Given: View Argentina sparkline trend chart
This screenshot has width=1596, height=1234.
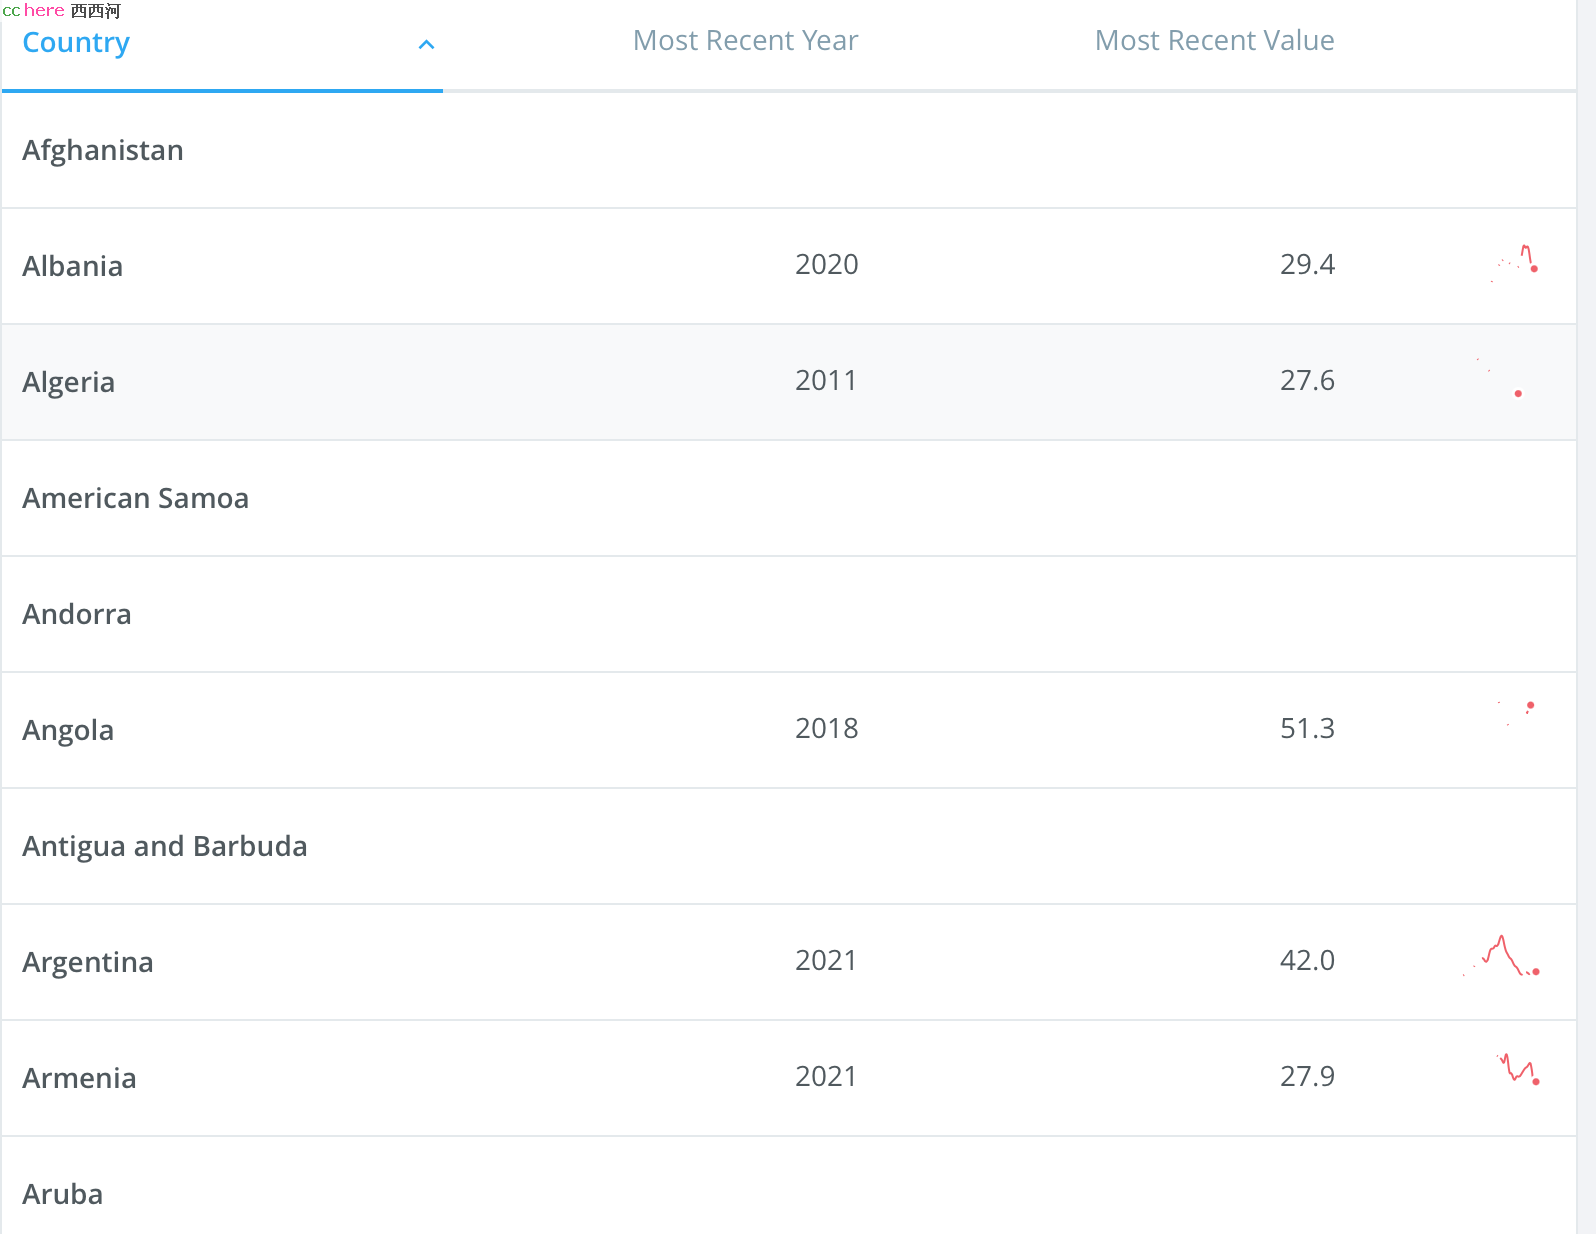Looking at the screenshot, I should [x=1501, y=956].
